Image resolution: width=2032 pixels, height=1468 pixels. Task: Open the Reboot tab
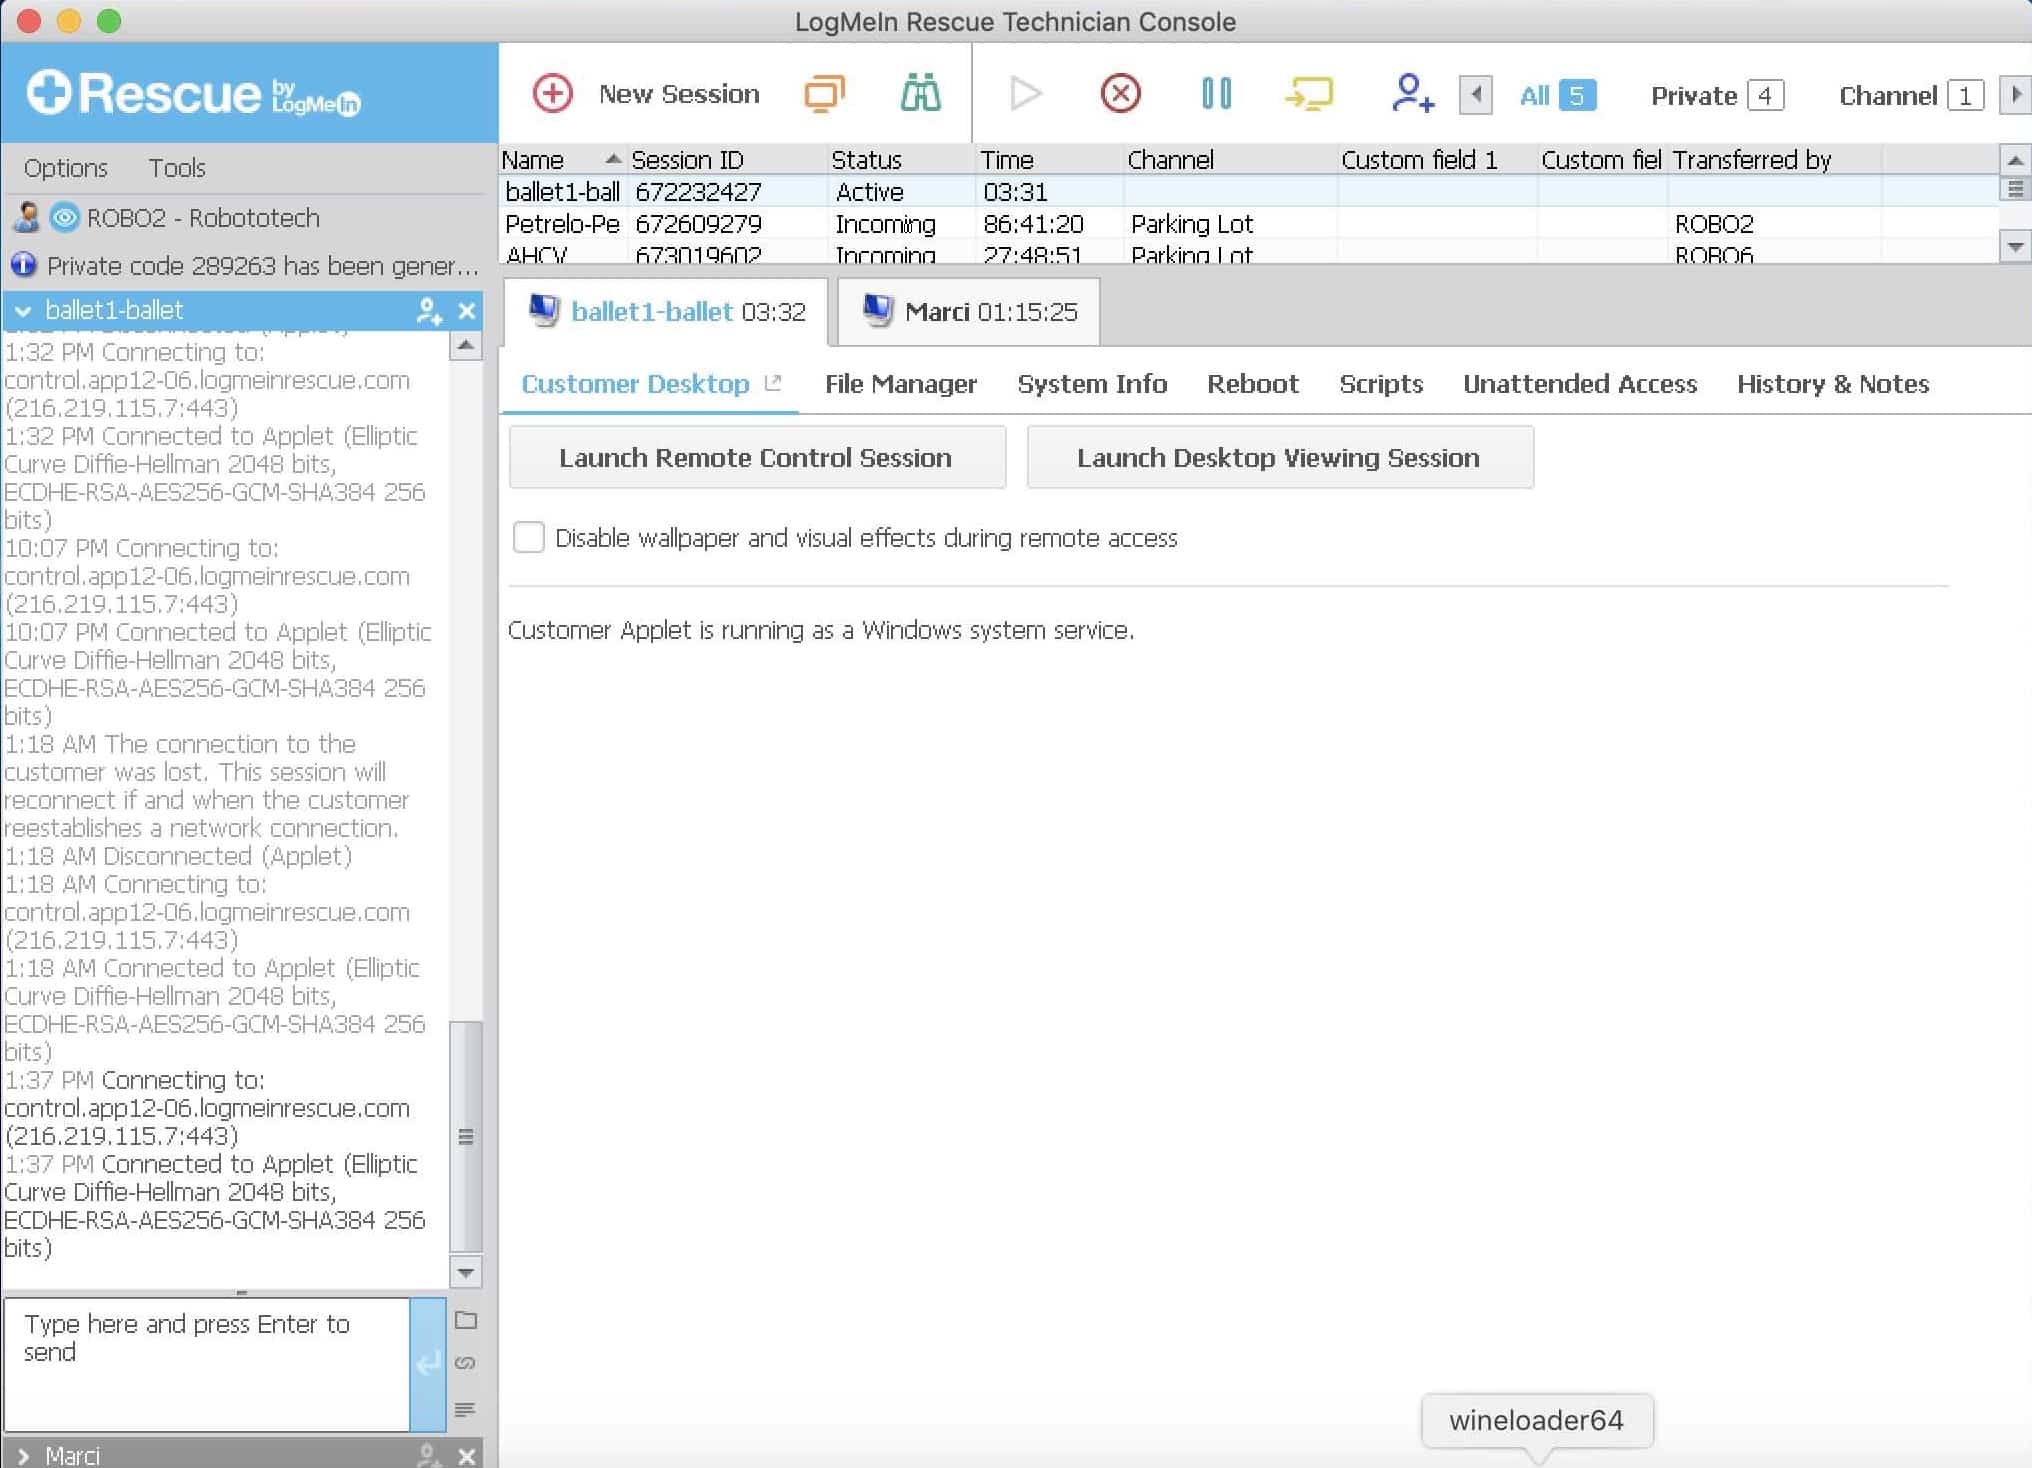pos(1252,384)
